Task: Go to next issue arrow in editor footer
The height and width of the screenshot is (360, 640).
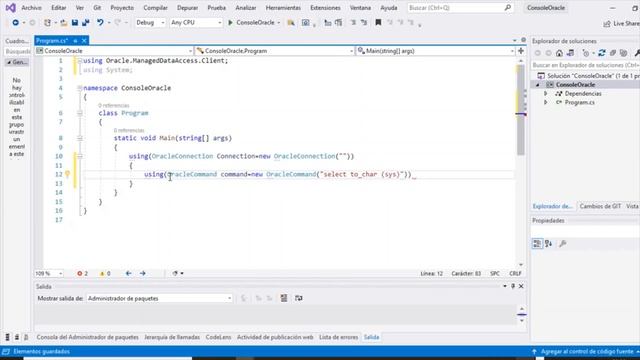Action: [x=143, y=273]
